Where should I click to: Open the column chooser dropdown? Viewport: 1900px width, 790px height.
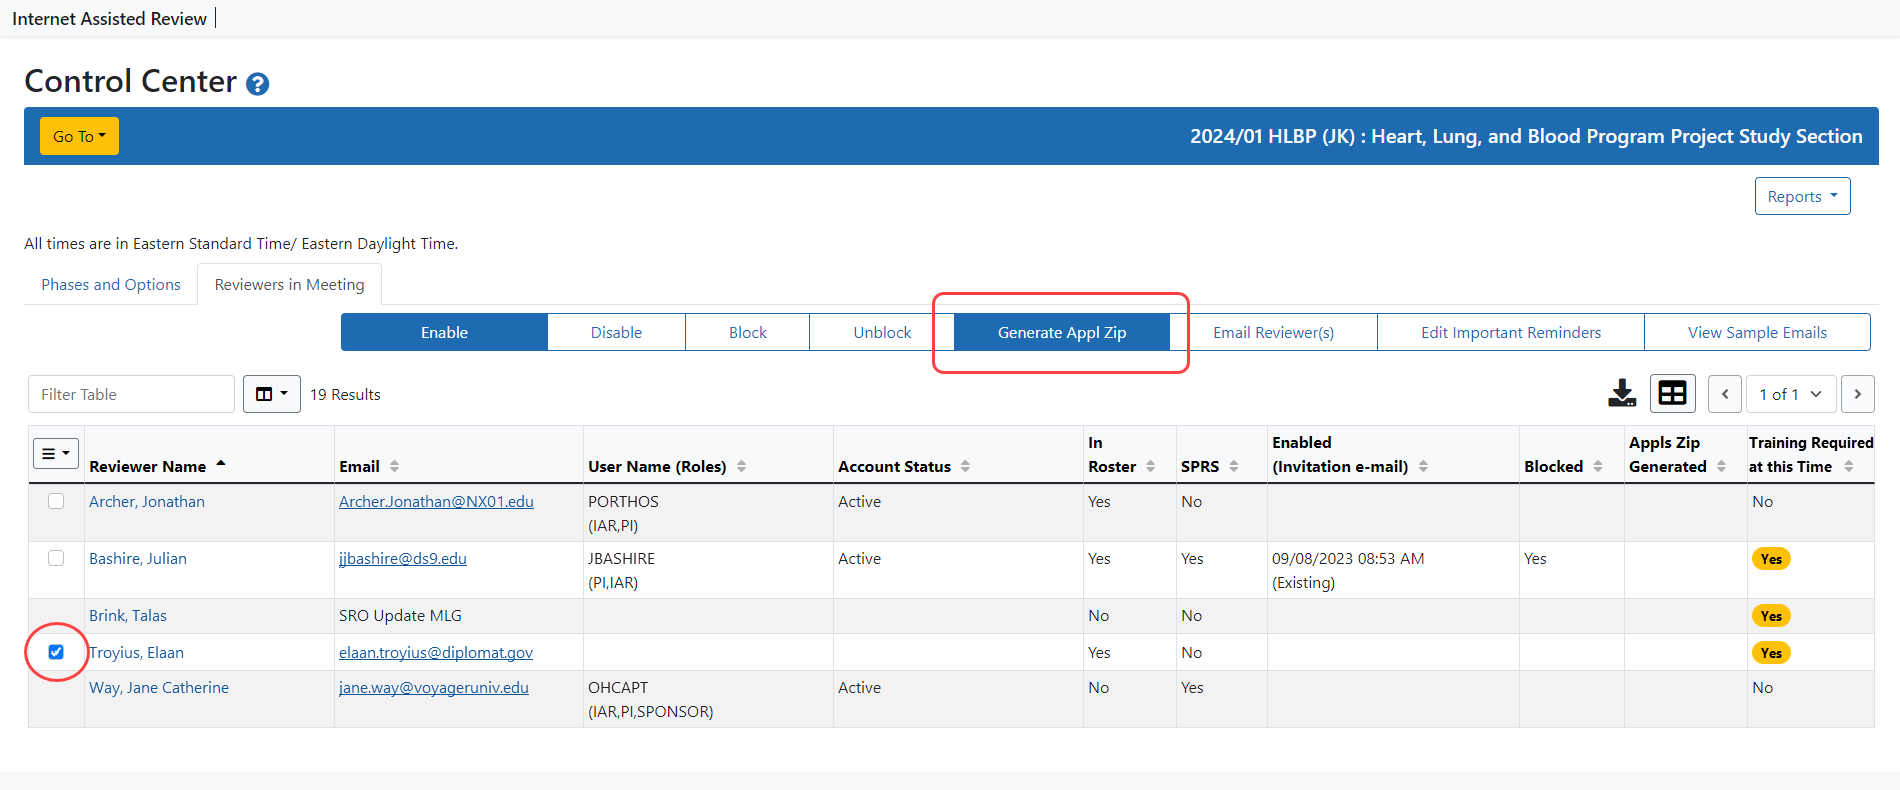[272, 394]
